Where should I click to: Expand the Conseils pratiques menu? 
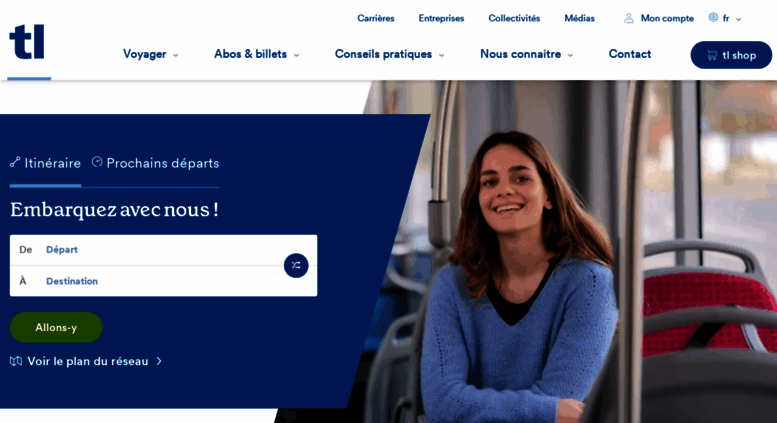click(x=389, y=54)
